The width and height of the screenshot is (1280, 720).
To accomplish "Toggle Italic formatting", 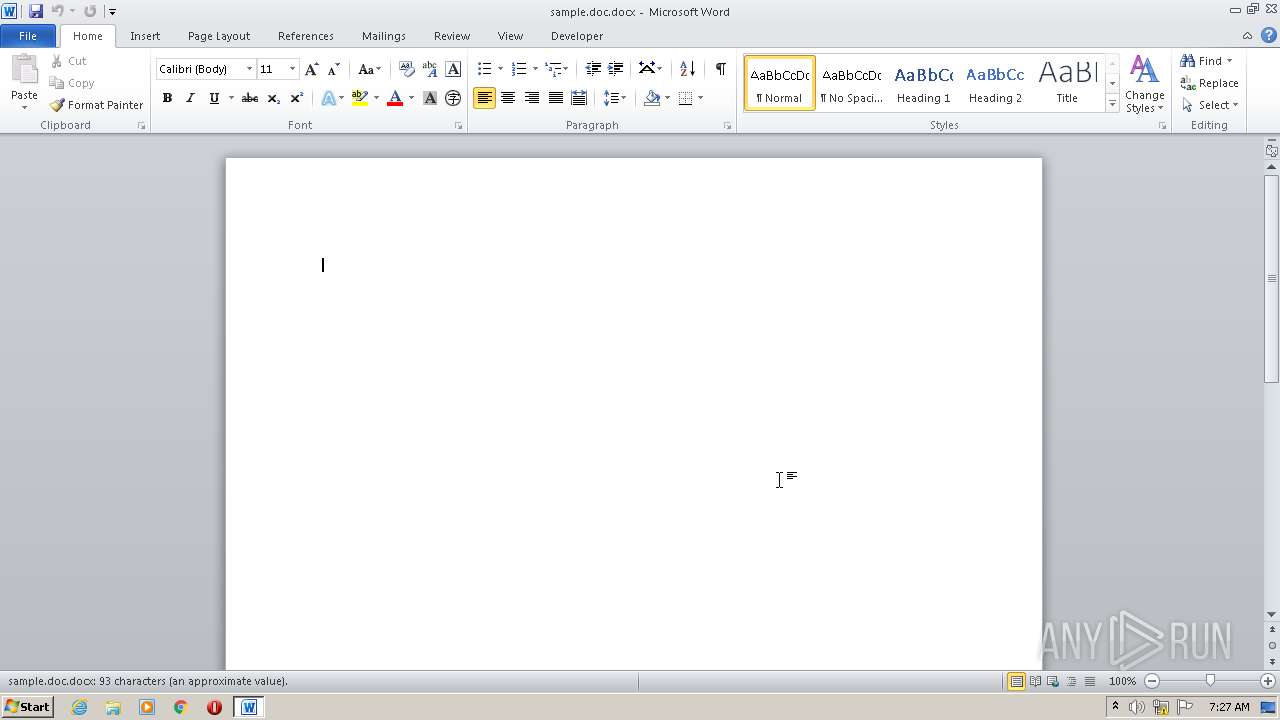I will (190, 98).
